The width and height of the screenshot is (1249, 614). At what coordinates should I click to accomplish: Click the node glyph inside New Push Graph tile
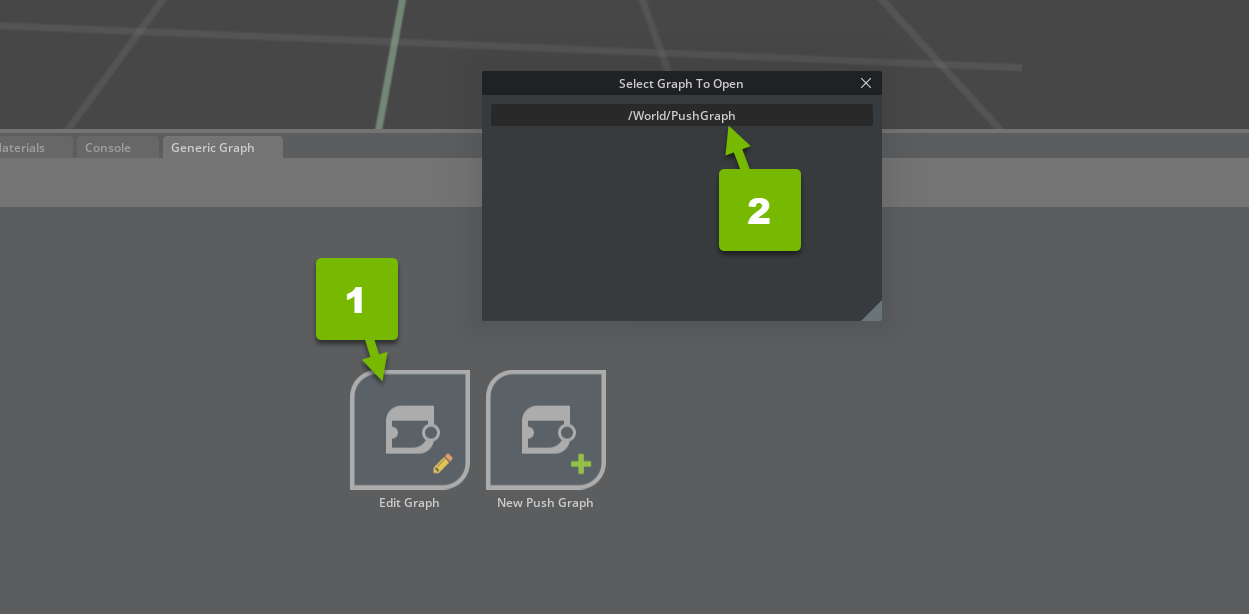point(547,430)
